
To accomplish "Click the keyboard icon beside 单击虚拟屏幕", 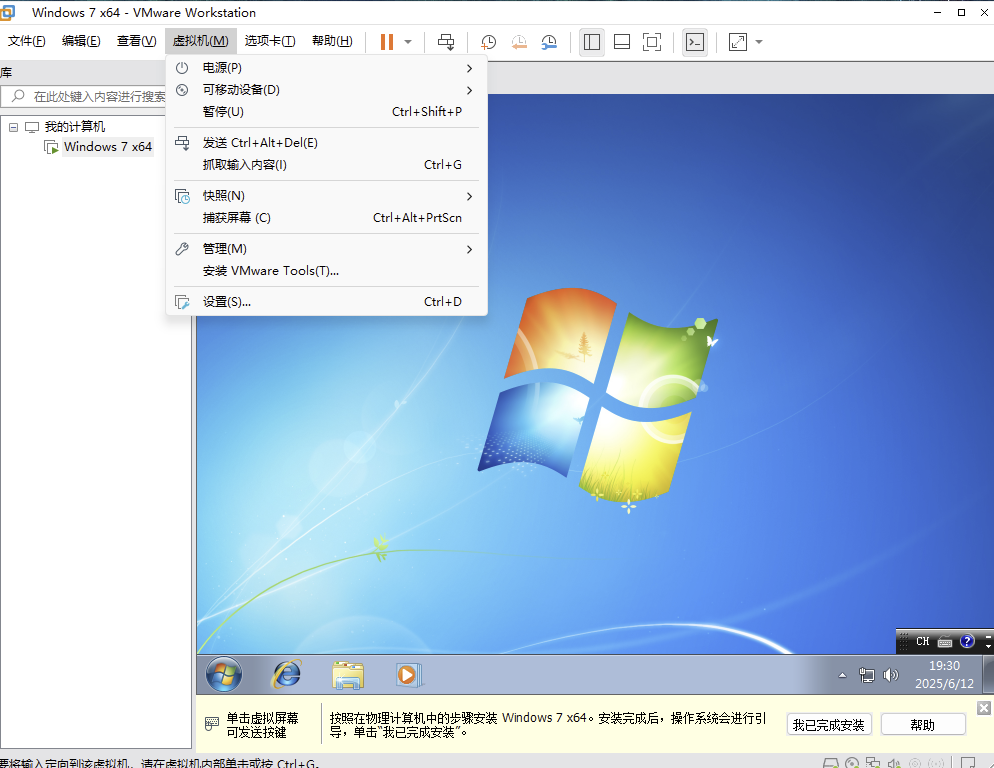I will coord(212,724).
